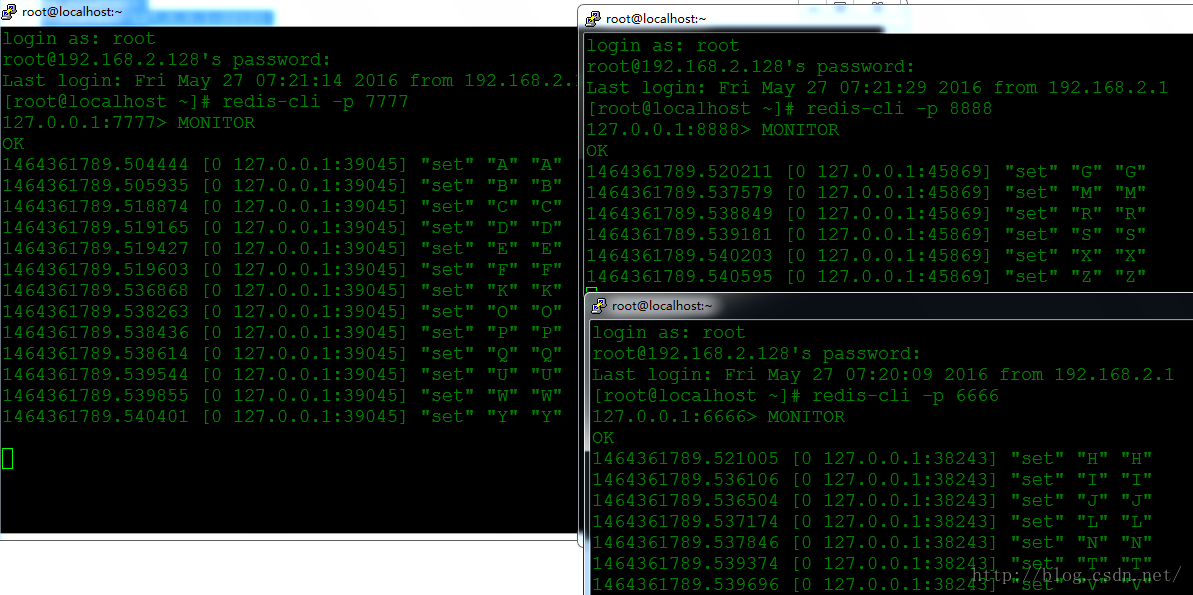The height and width of the screenshot is (595, 1193).
Task: Click the log line setting "P" "P"
Action: click(282, 332)
